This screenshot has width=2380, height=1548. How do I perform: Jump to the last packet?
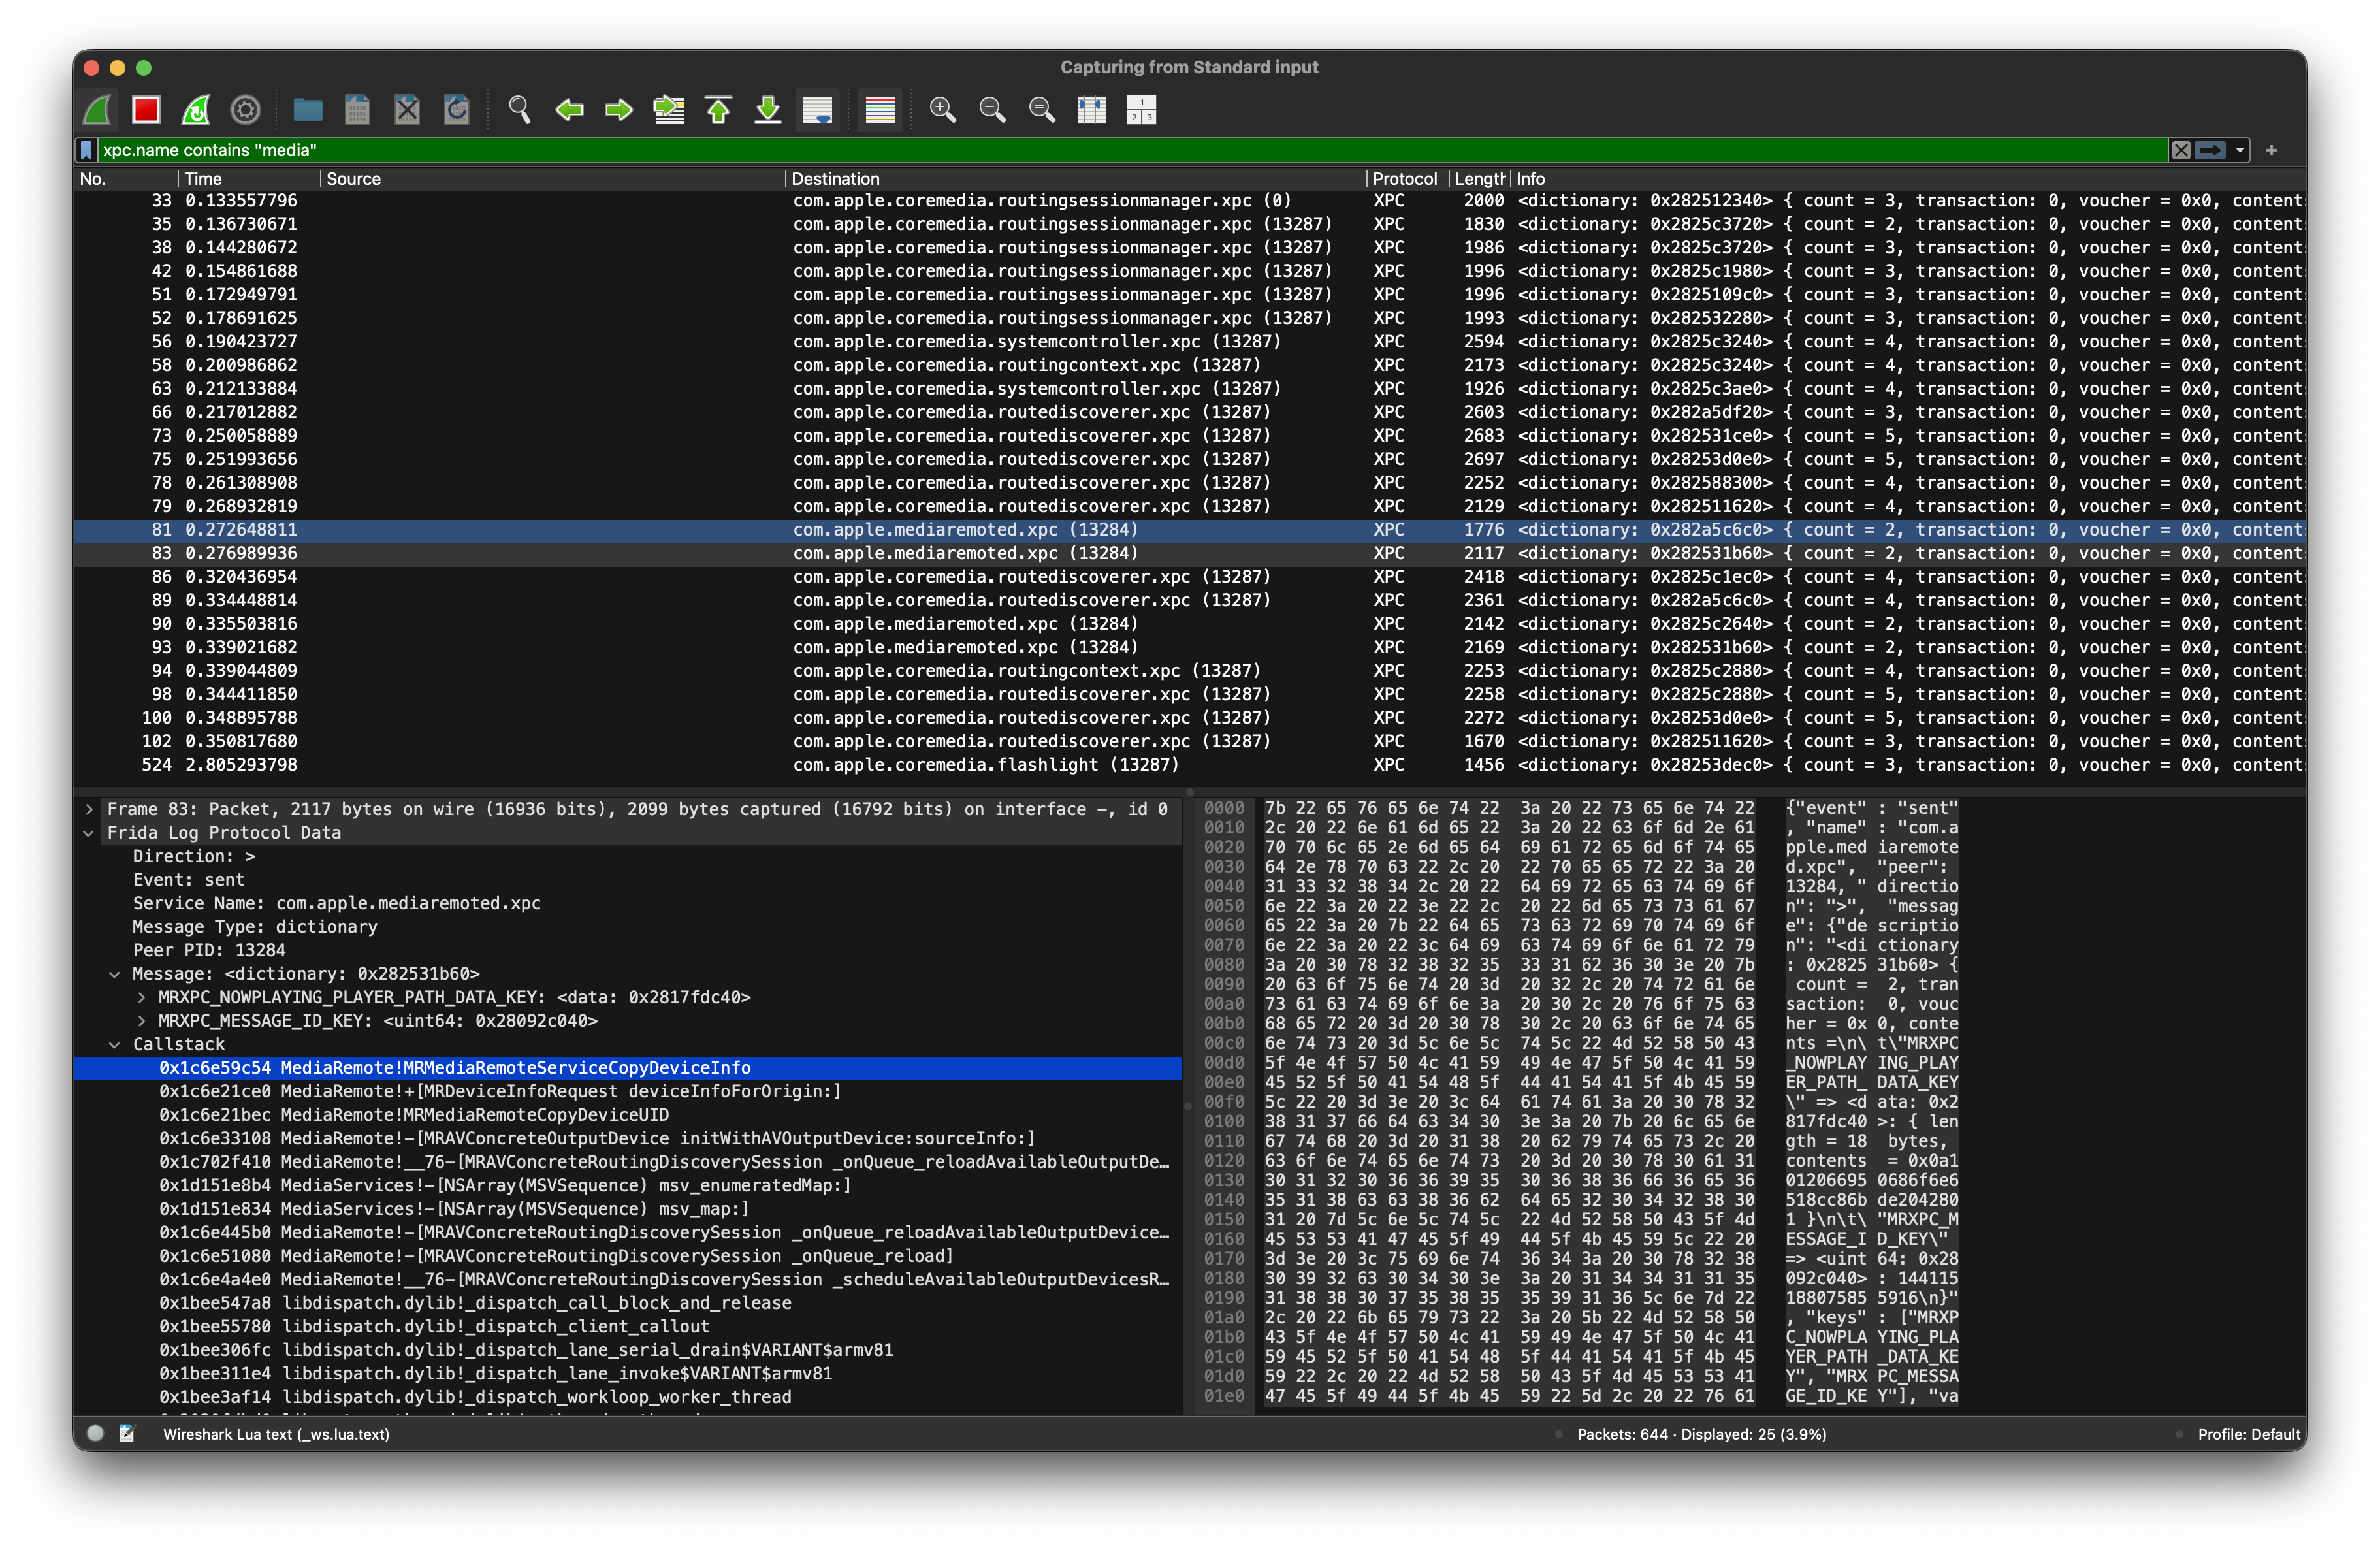[768, 109]
